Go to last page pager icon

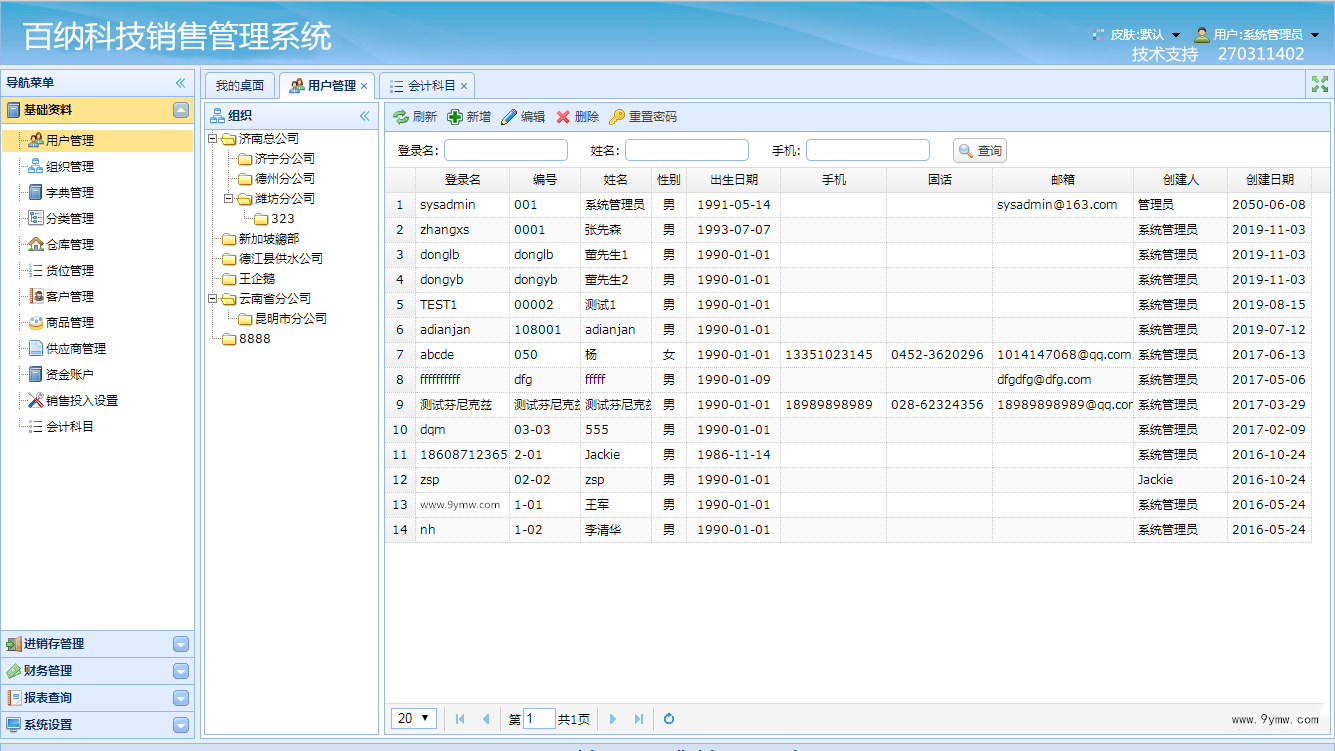point(639,719)
